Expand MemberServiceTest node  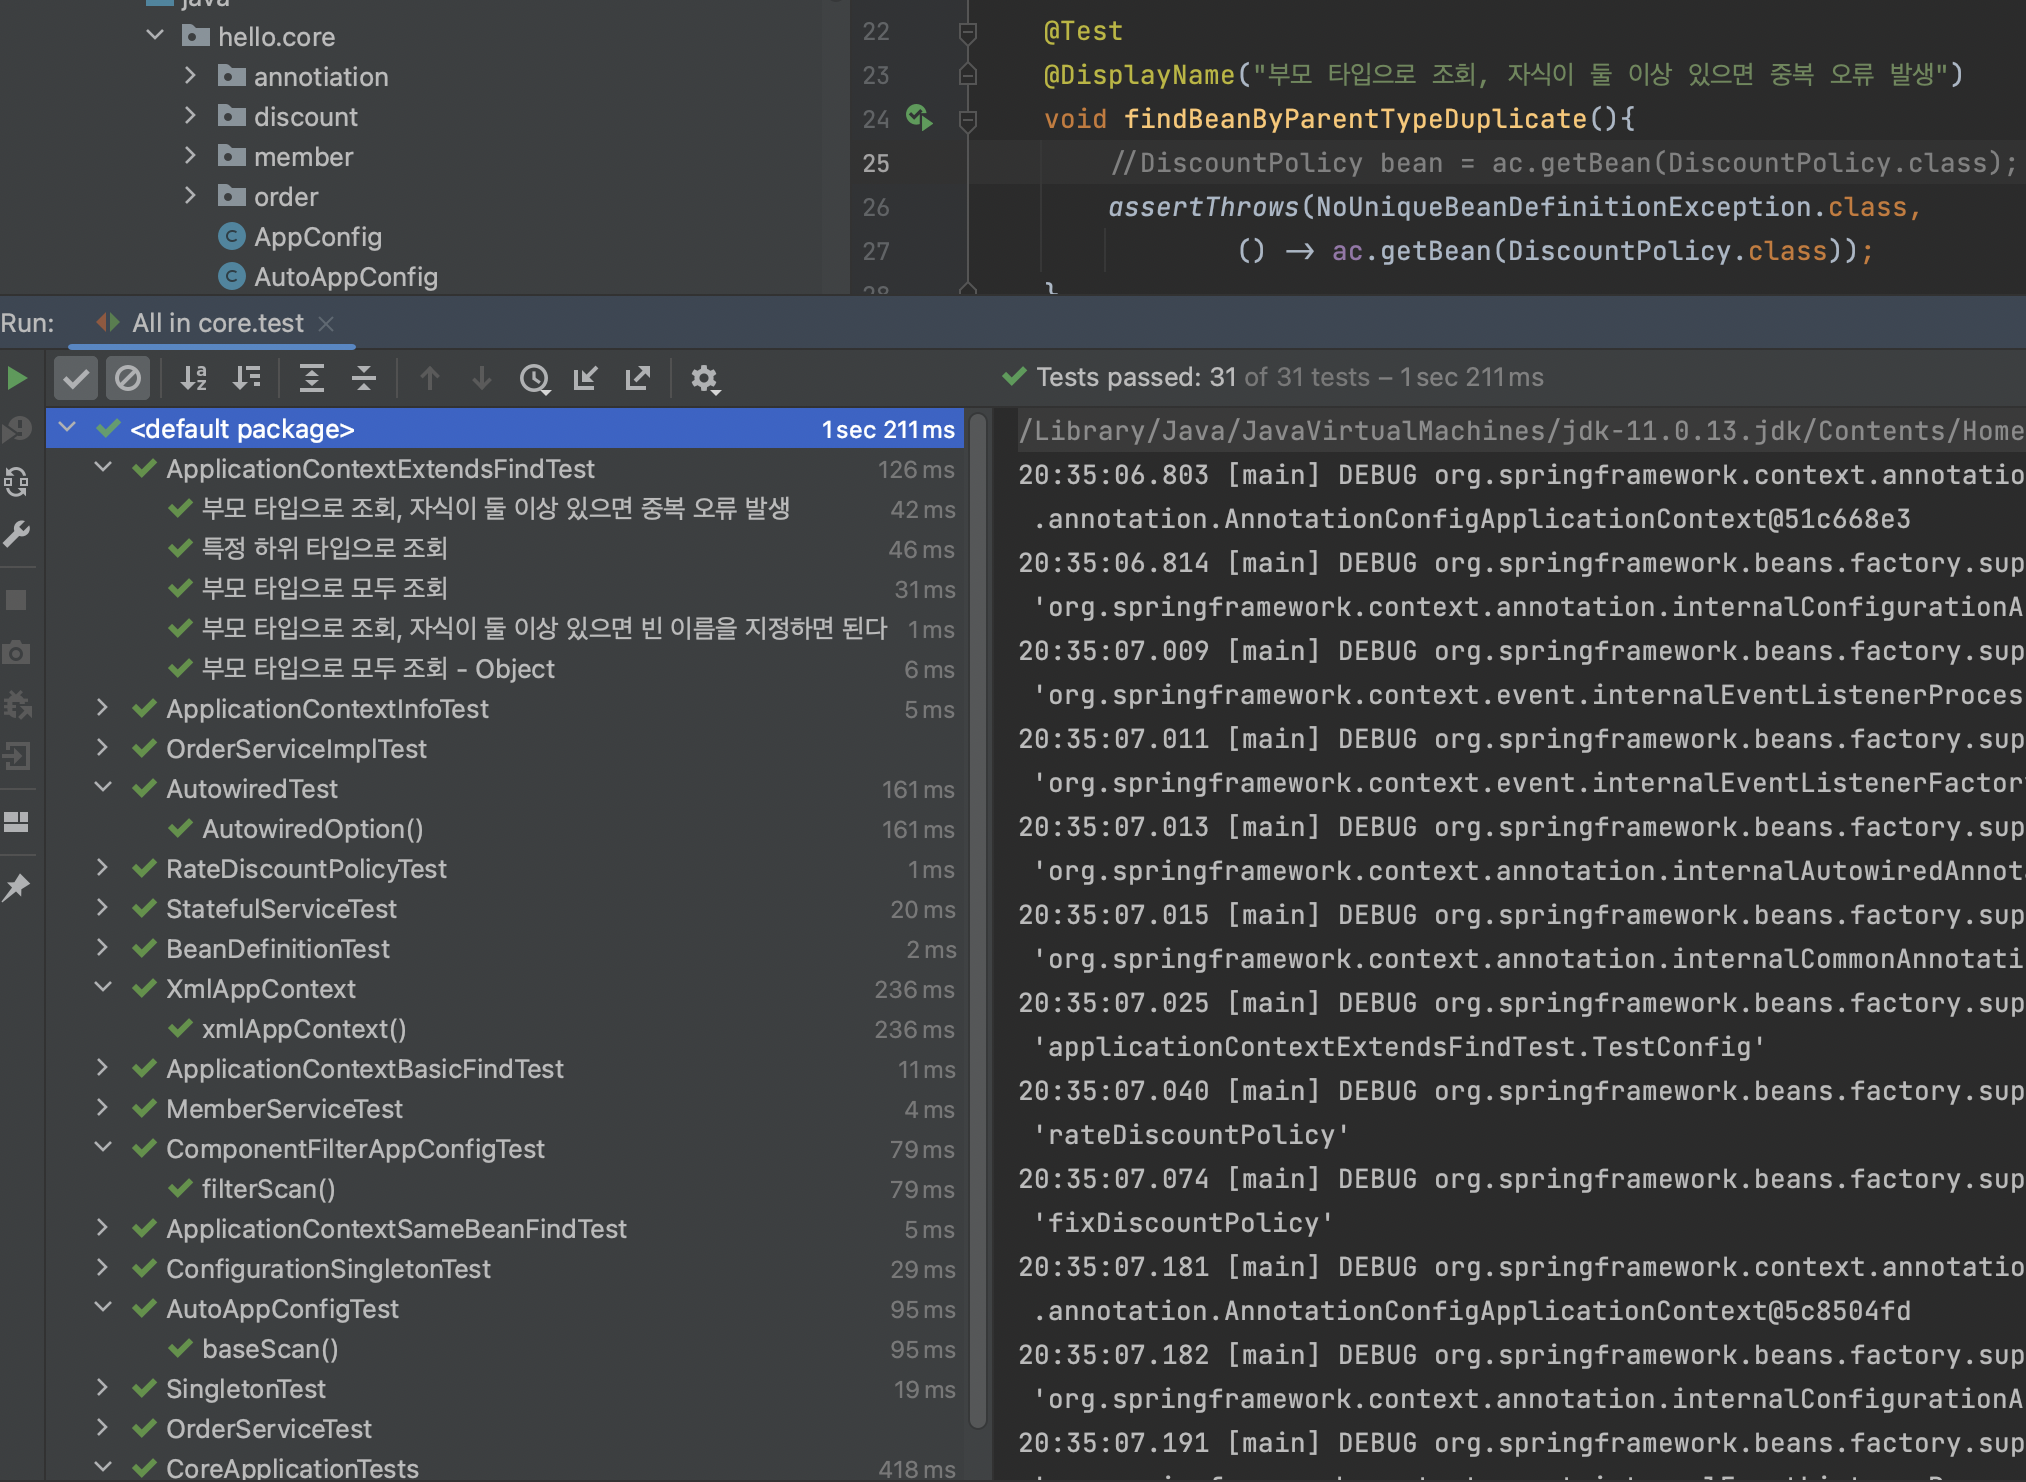[103, 1108]
